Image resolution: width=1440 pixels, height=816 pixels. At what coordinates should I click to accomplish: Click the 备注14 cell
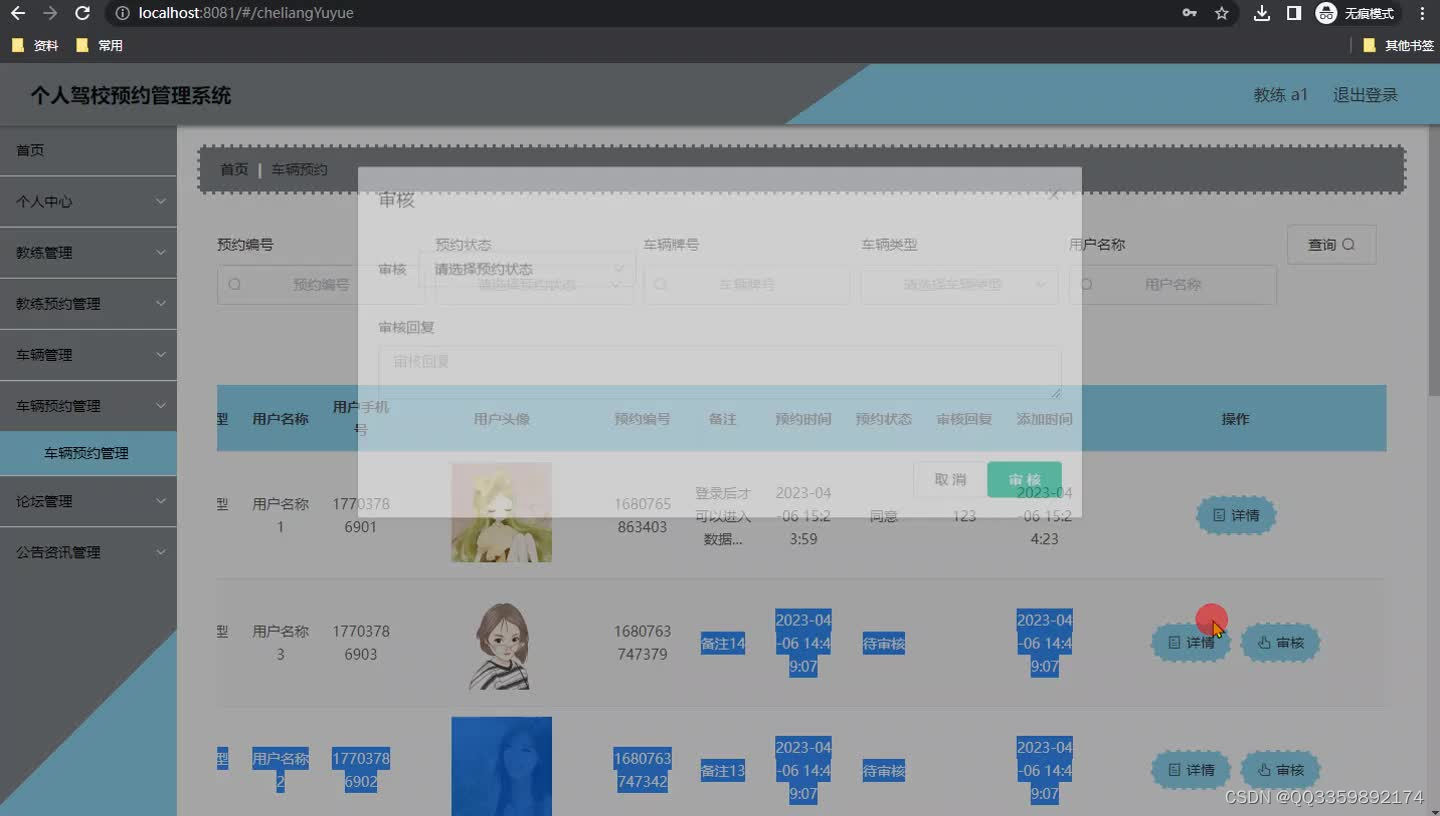point(723,644)
